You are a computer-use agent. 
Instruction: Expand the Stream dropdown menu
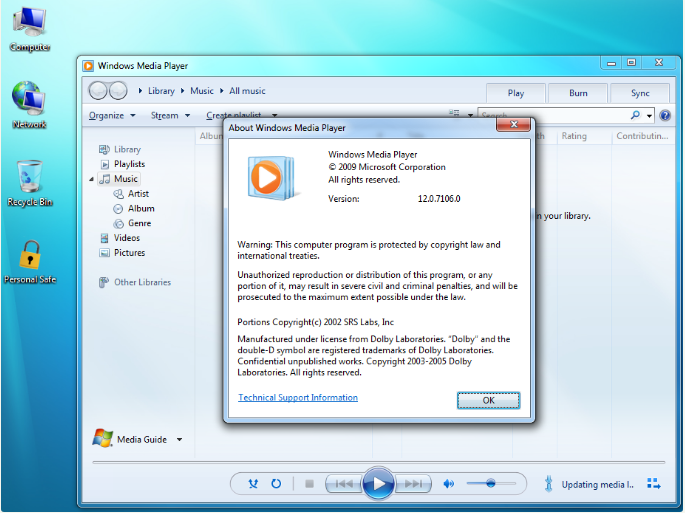tap(169, 116)
